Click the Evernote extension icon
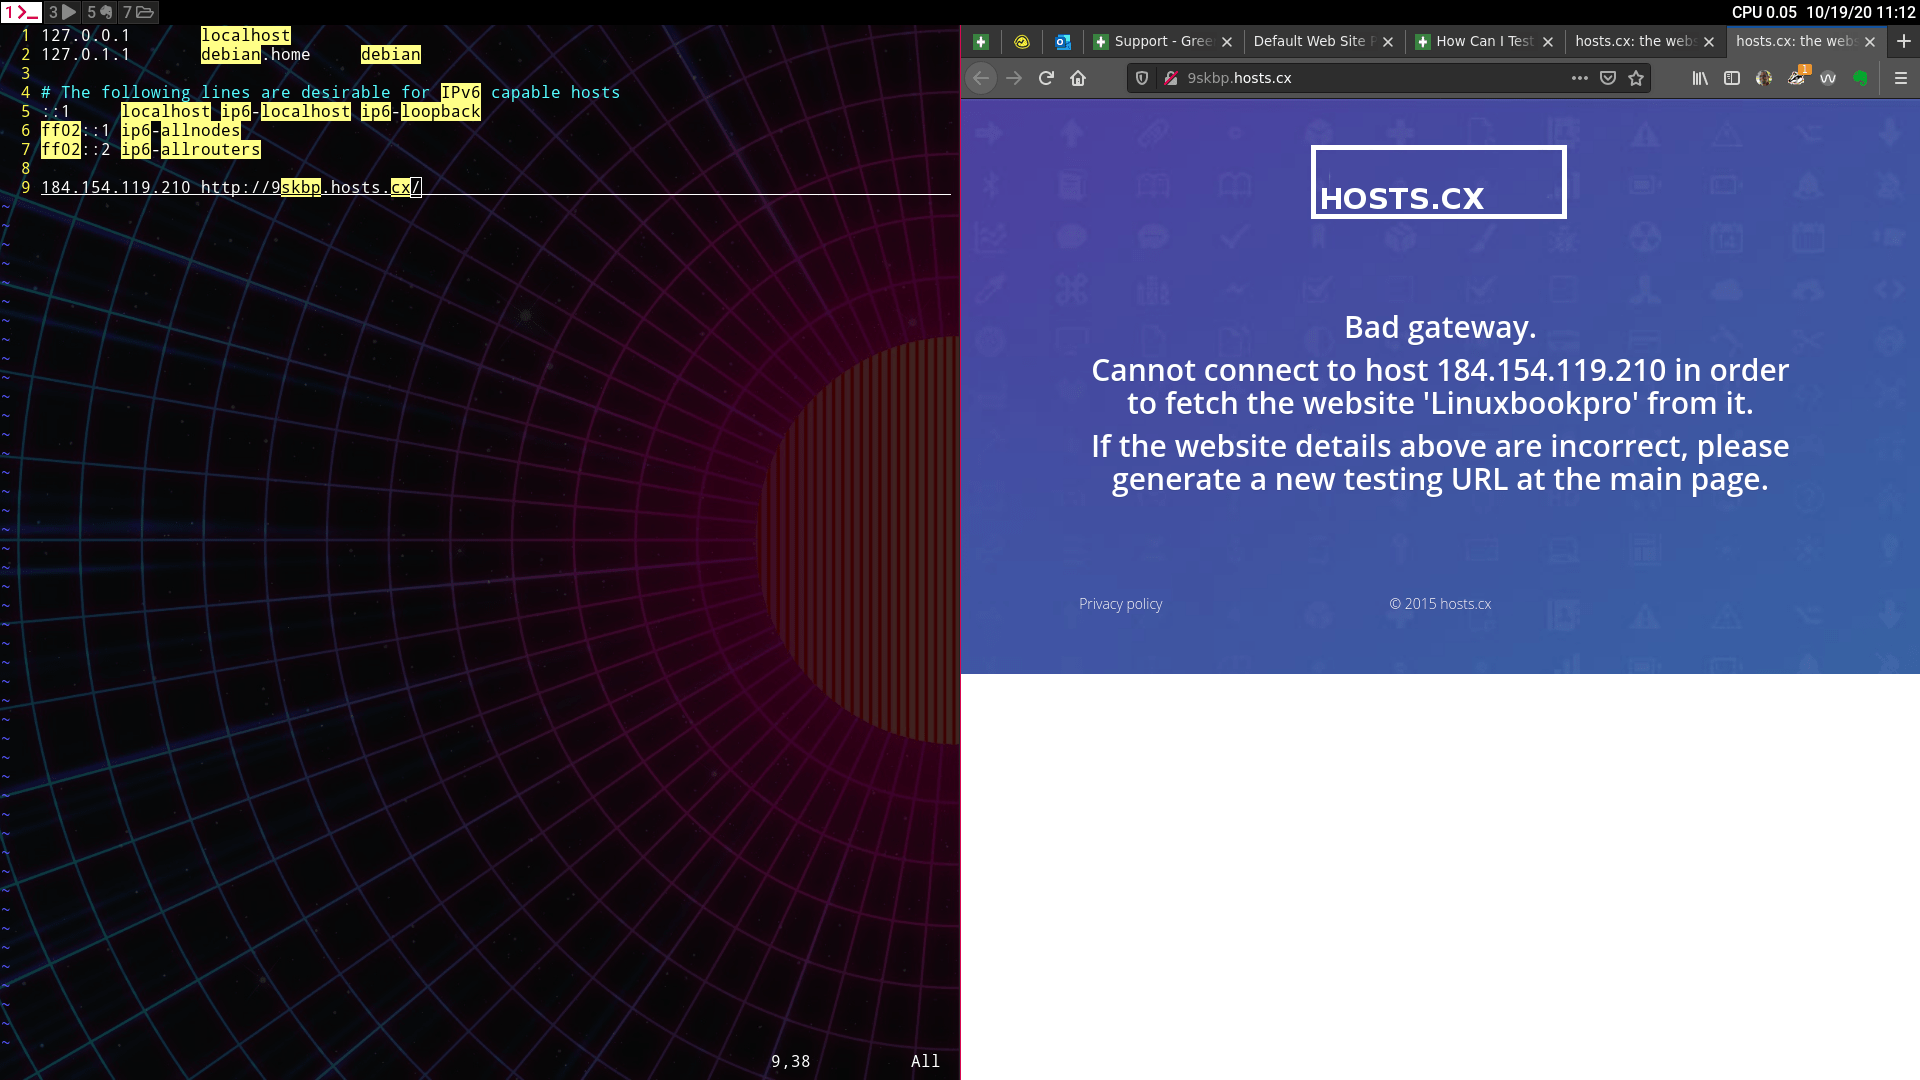The image size is (1920, 1080). (1860, 78)
